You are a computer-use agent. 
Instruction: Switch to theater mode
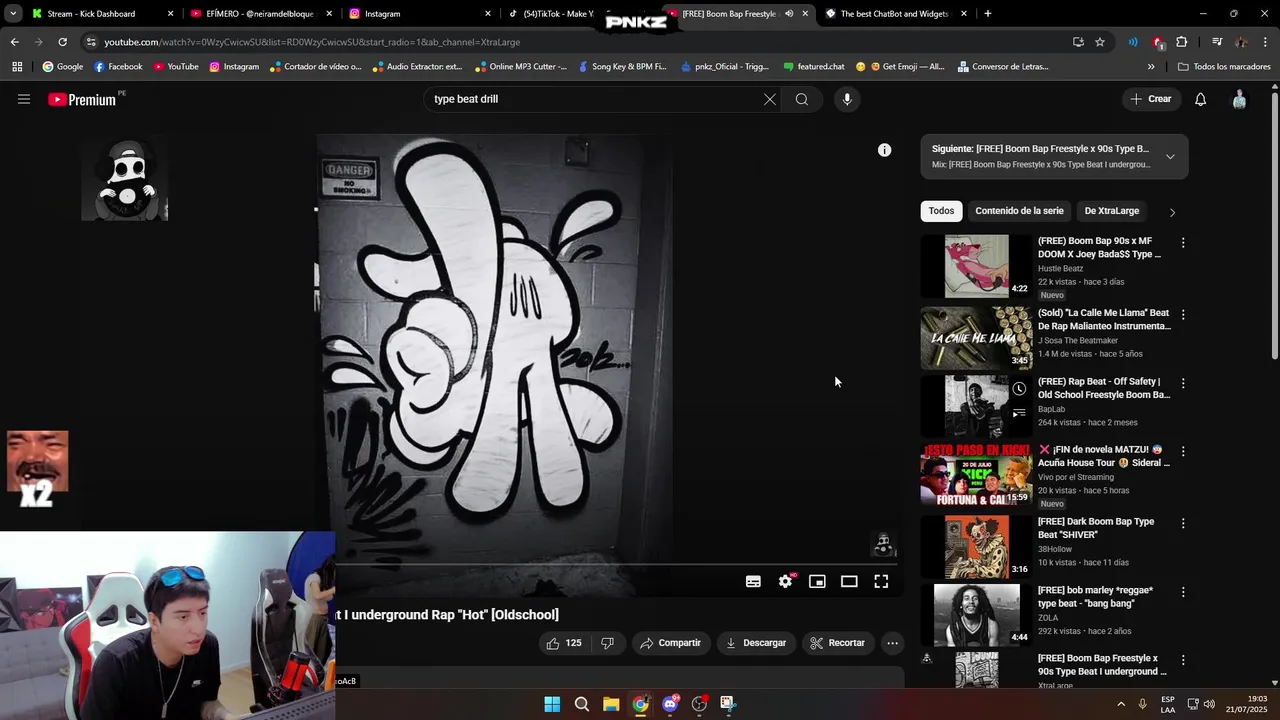click(x=849, y=581)
